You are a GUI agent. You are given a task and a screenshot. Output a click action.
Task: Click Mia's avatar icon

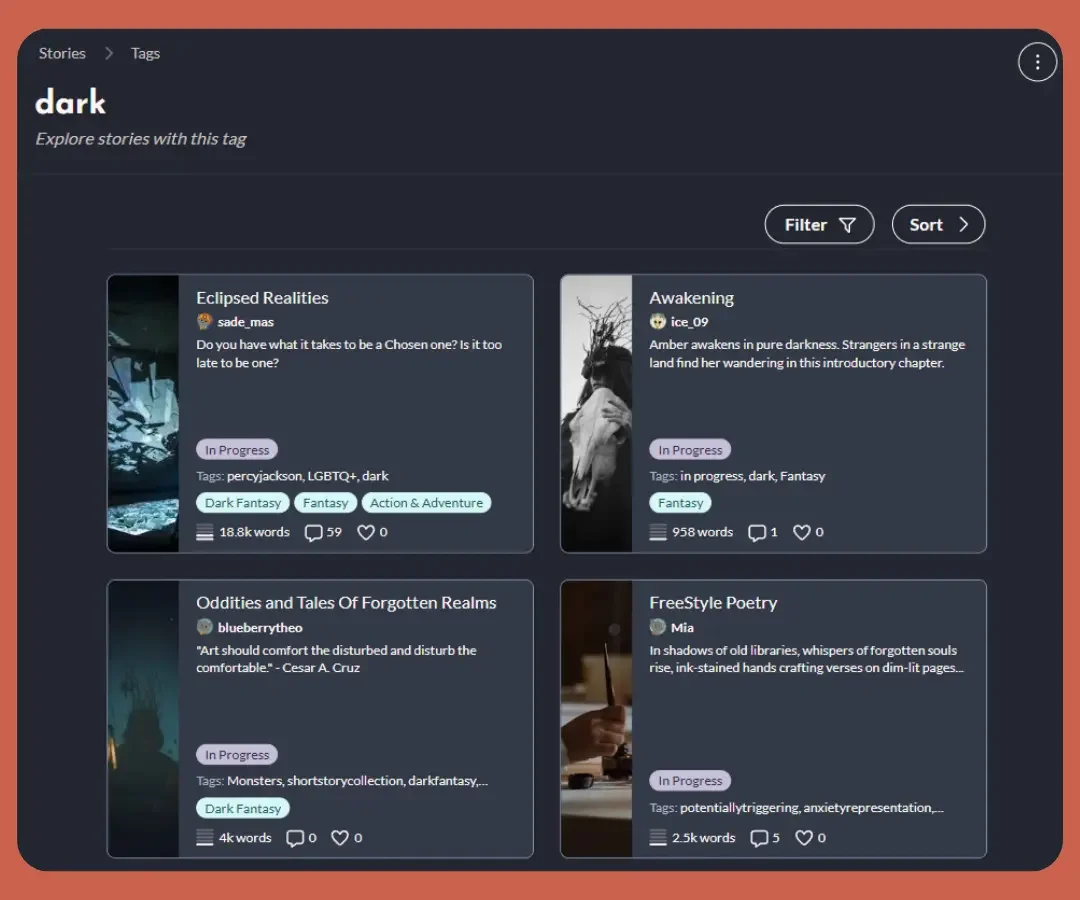657,627
